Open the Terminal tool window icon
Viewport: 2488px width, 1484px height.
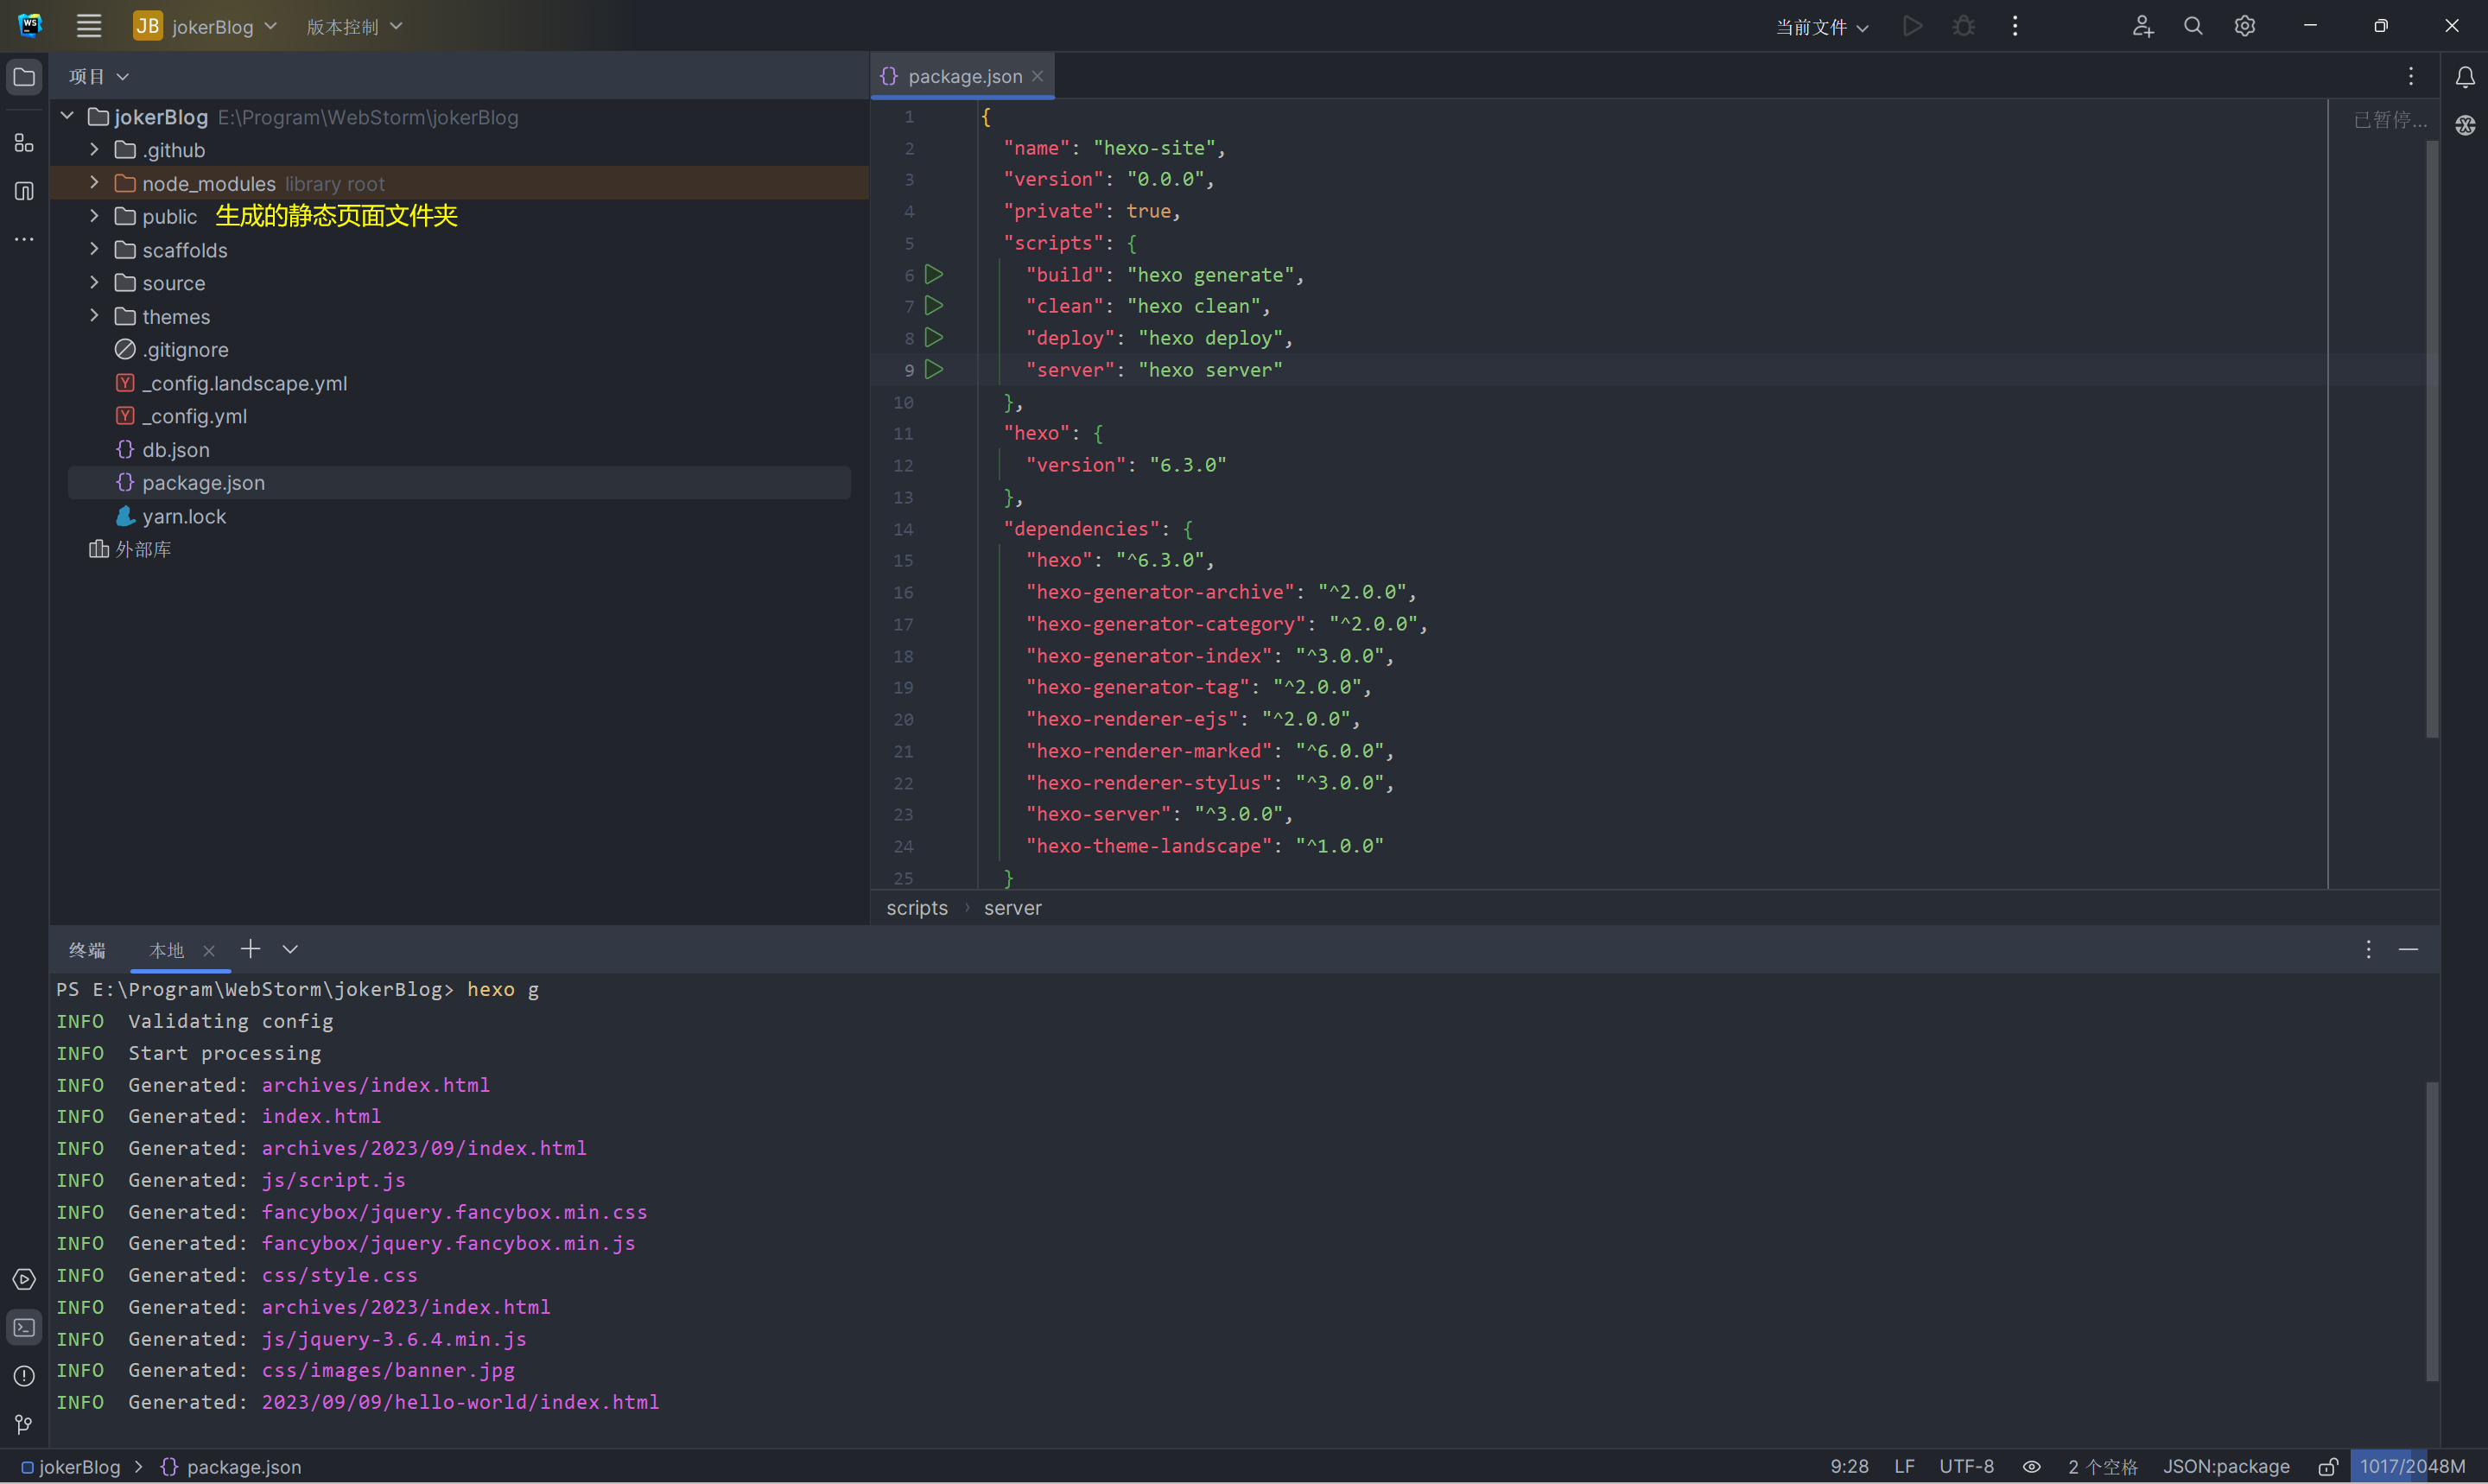(x=24, y=1328)
